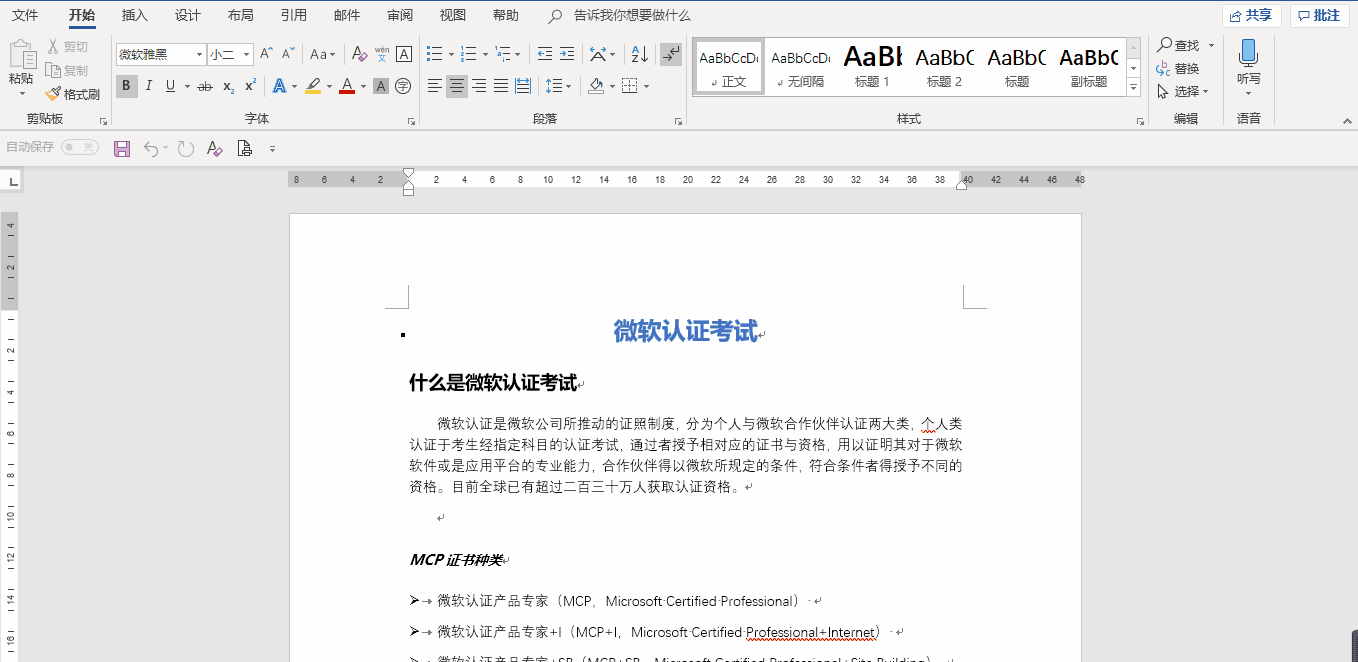Image resolution: width=1358 pixels, height=662 pixels.
Task: Expand the numbered list dropdown arrow
Action: 485,54
